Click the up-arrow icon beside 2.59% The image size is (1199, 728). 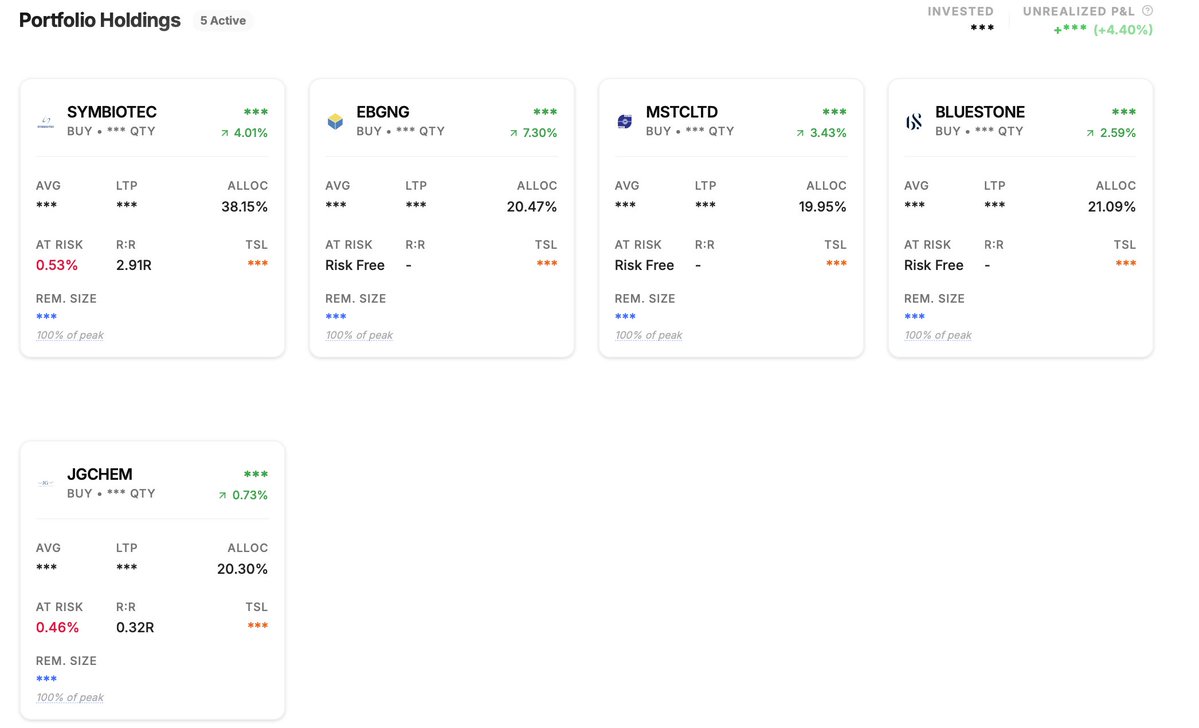(x=1090, y=133)
